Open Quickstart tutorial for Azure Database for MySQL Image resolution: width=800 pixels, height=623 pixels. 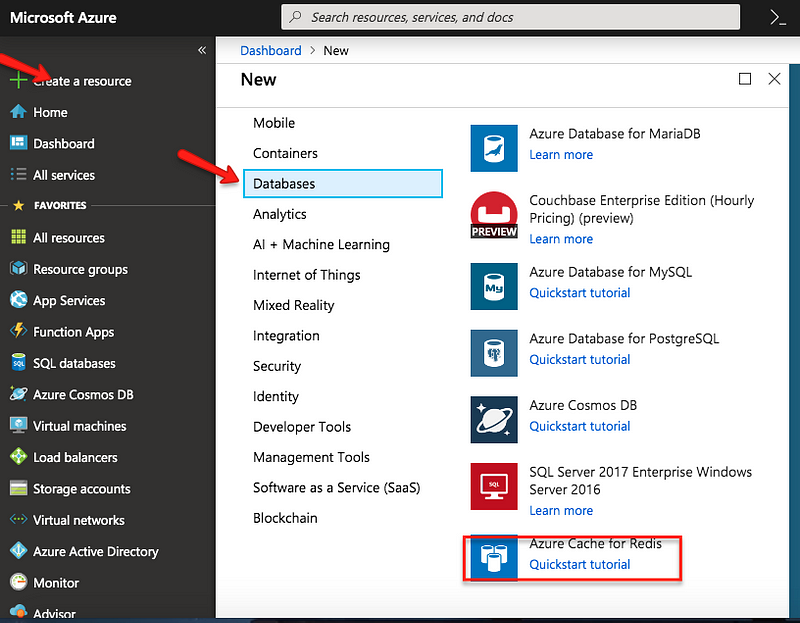tap(580, 293)
